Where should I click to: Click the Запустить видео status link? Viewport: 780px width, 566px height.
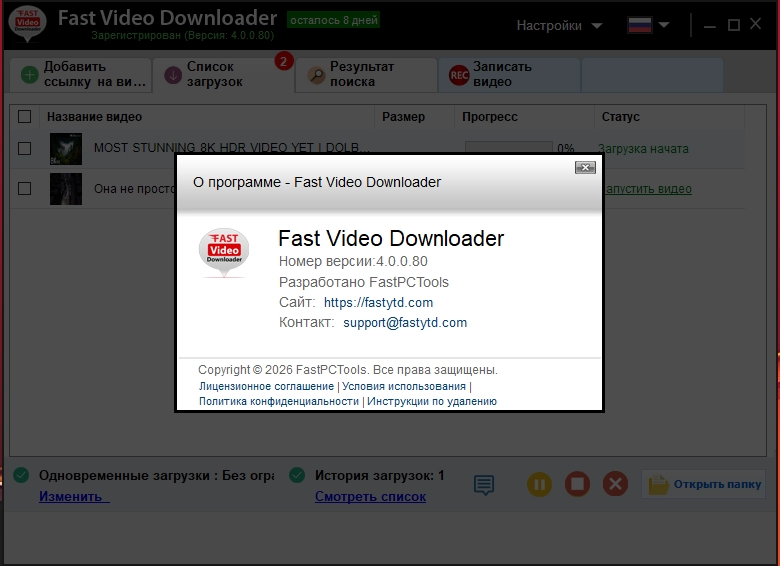click(647, 189)
